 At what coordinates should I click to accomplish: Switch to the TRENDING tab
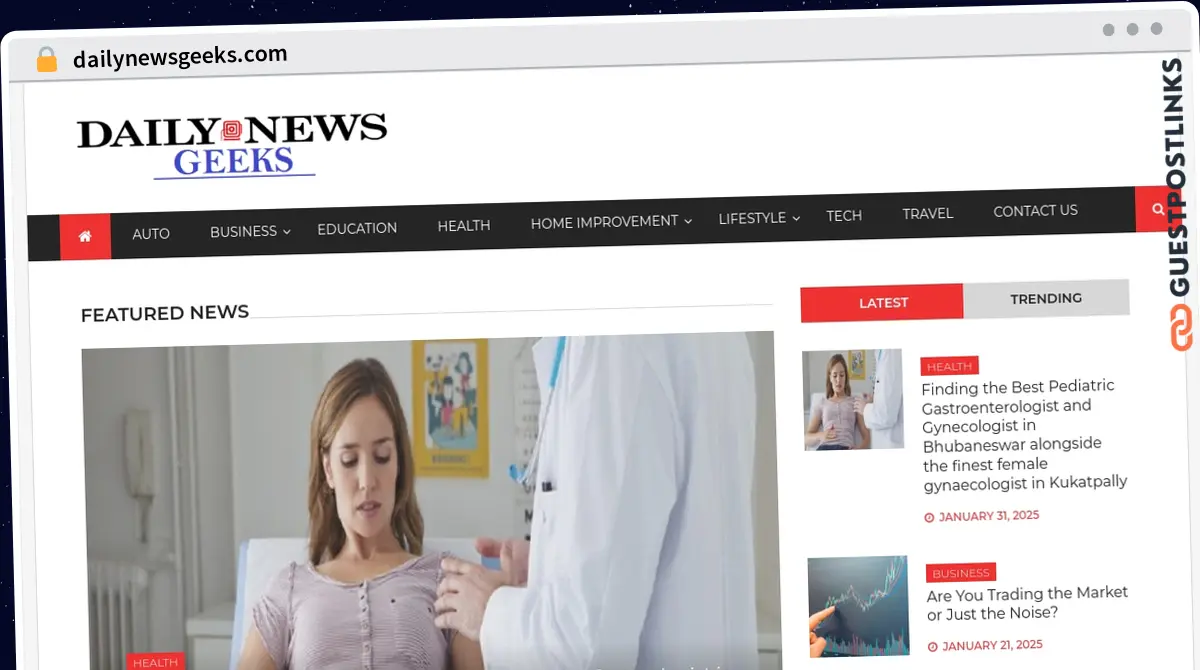tap(1046, 297)
